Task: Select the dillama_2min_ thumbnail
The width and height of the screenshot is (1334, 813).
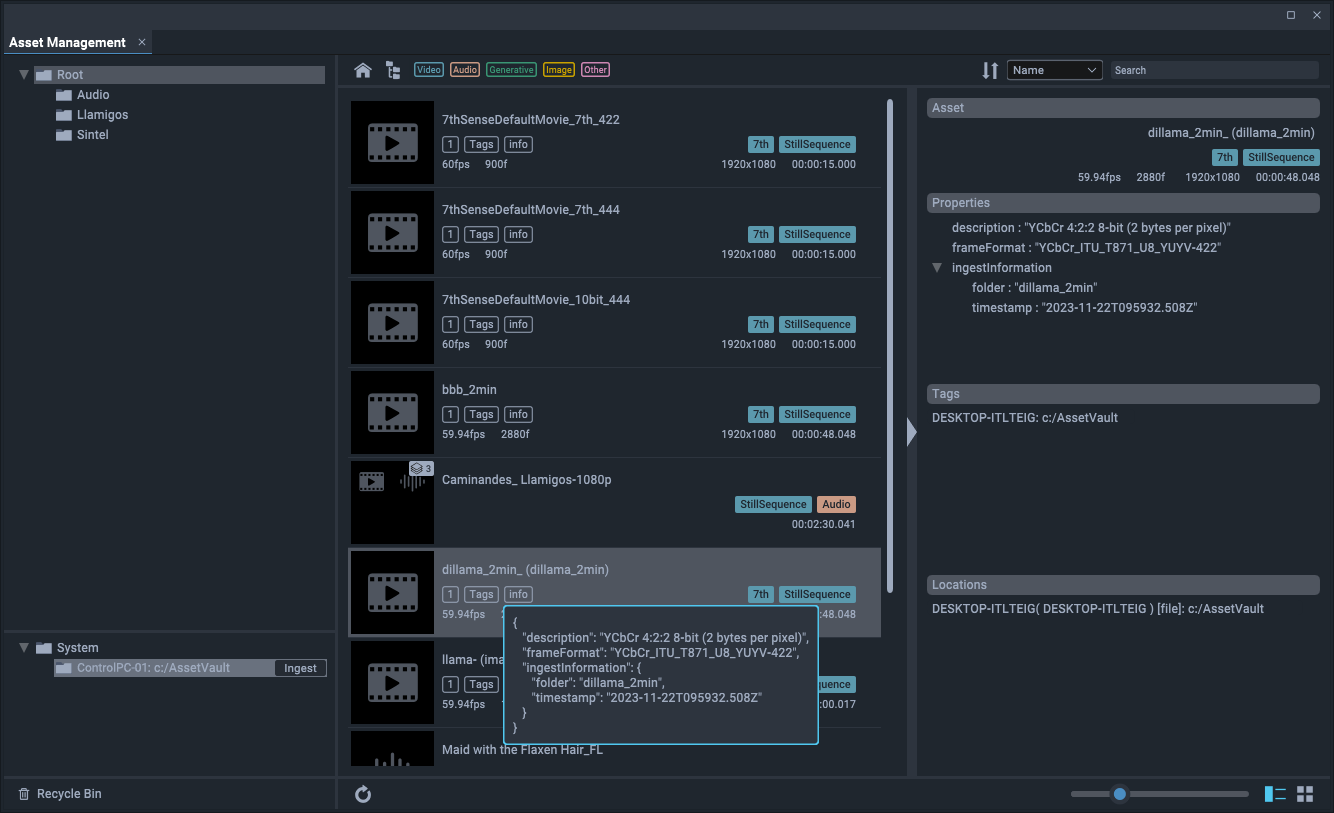Action: [x=392, y=592]
